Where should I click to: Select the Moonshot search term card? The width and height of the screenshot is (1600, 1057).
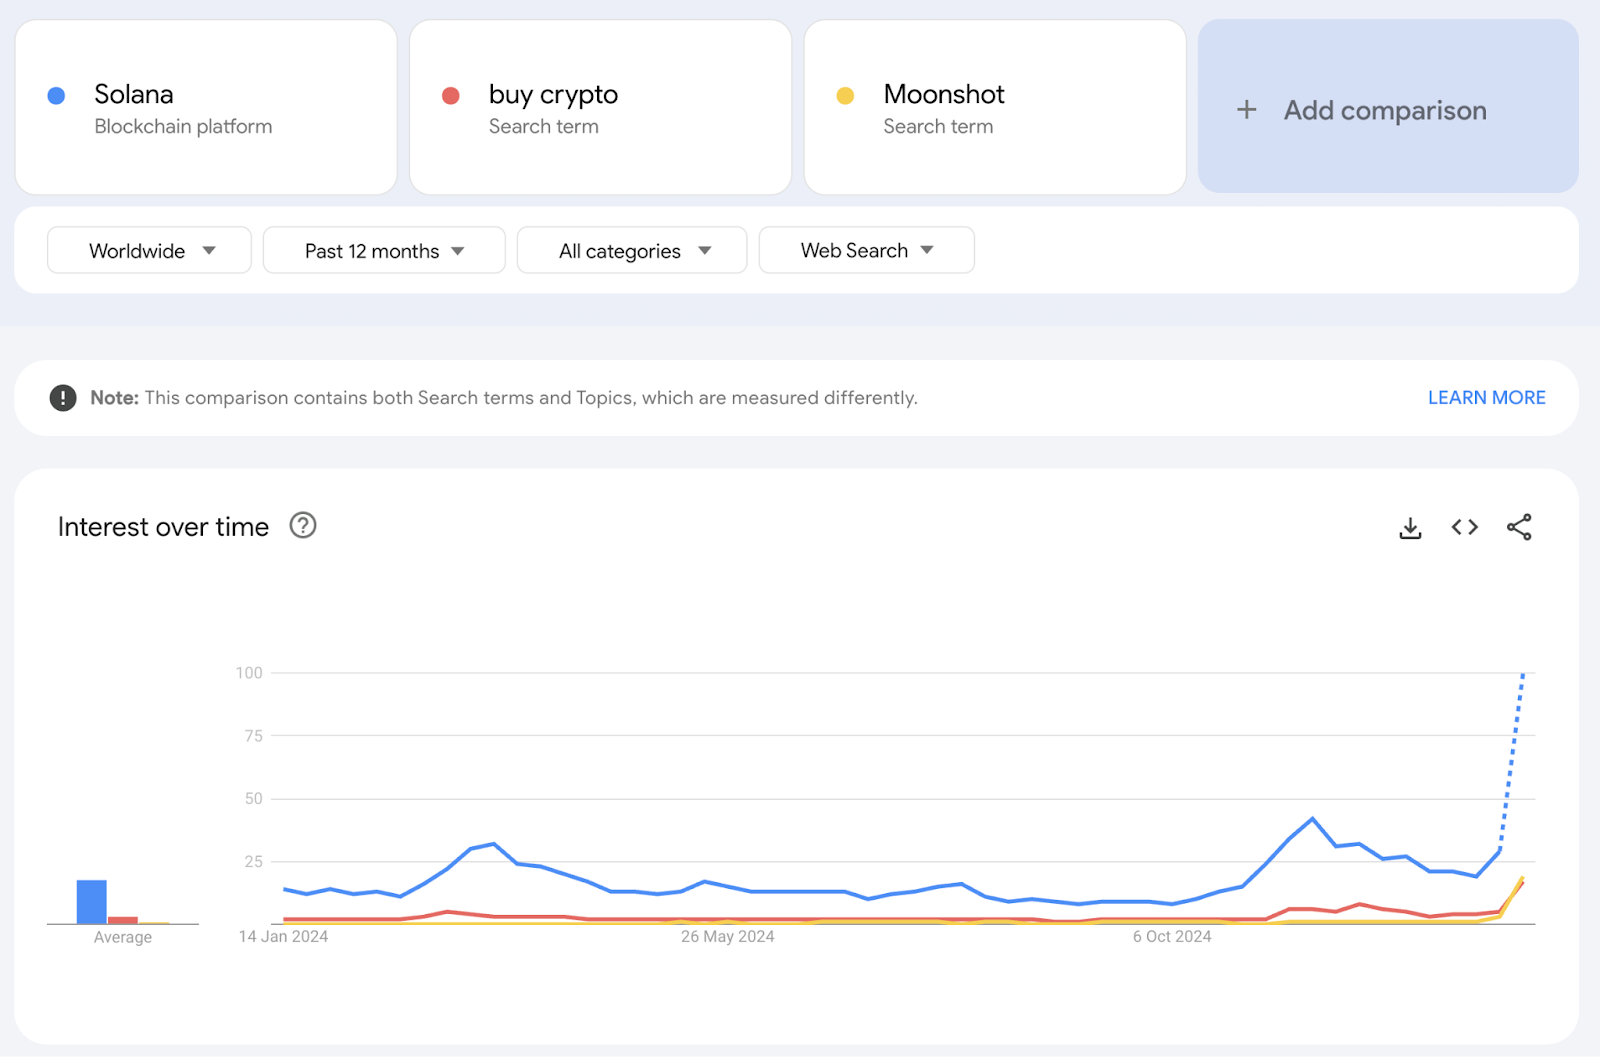point(995,107)
